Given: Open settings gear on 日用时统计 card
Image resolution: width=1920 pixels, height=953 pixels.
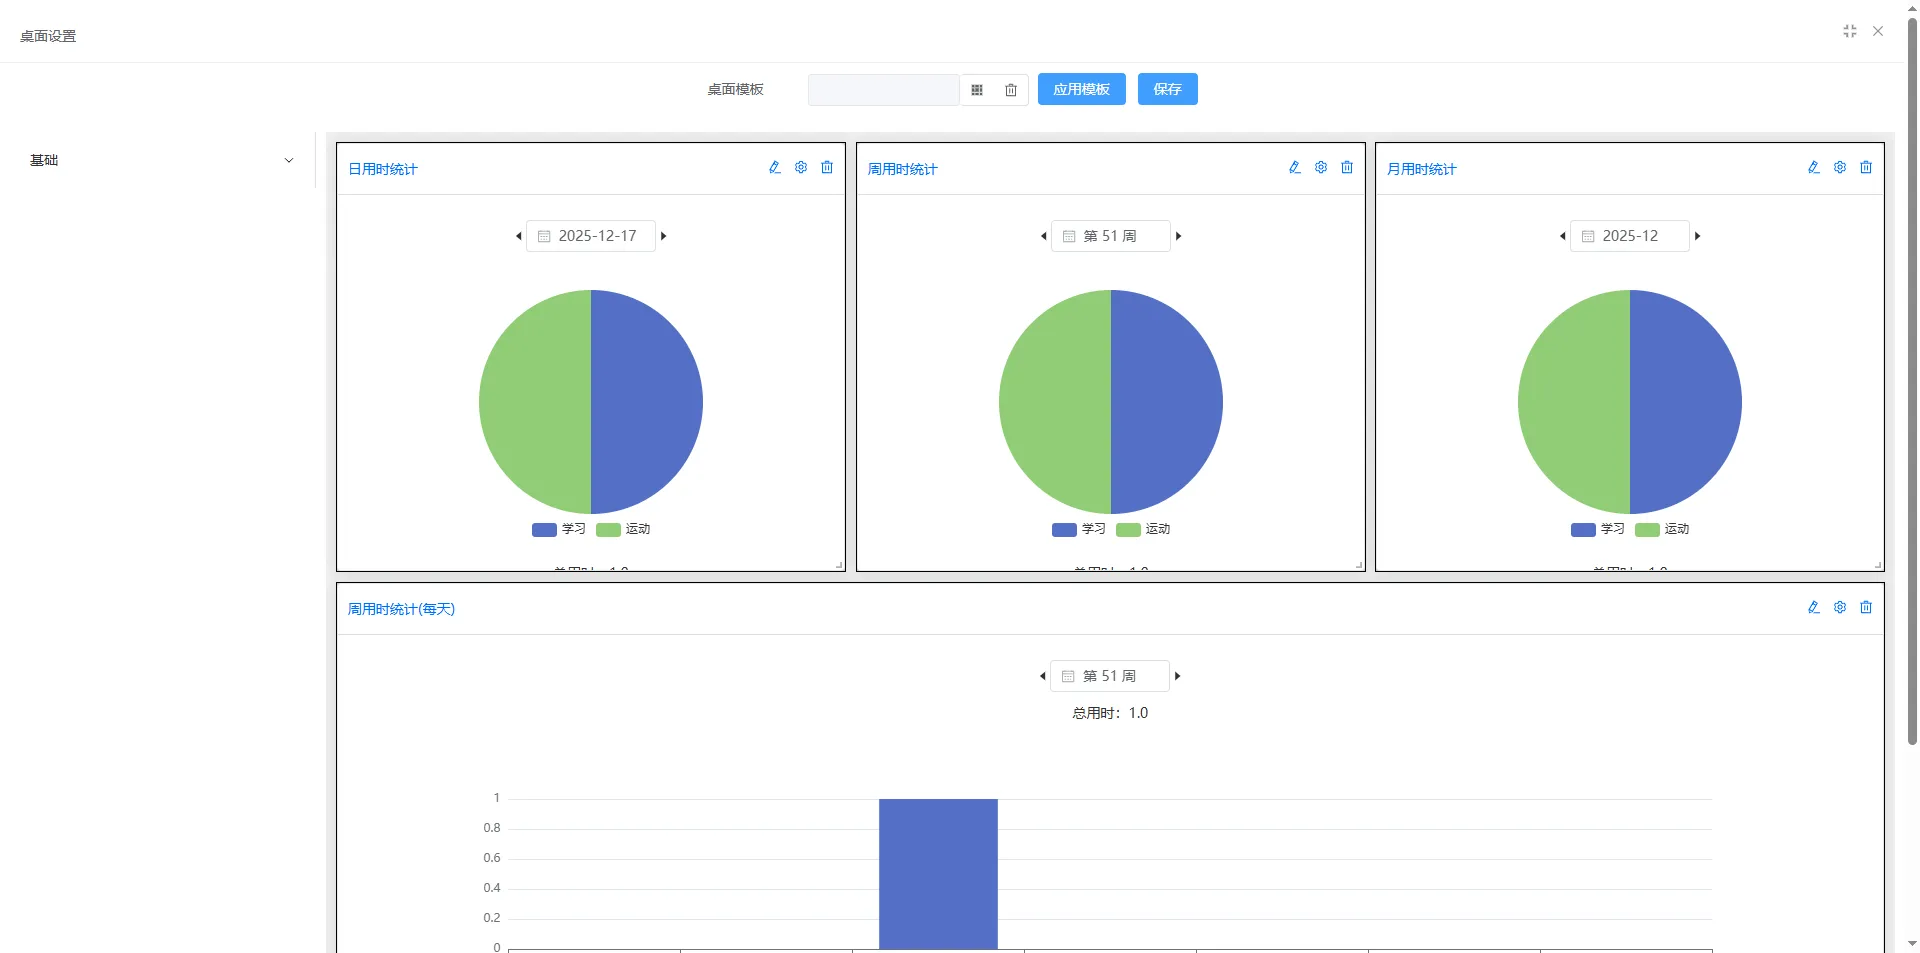Looking at the screenshot, I should (801, 168).
